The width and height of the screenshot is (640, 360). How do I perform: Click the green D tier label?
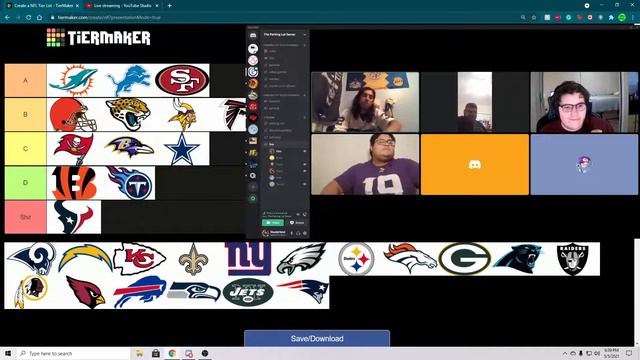pos(25,183)
